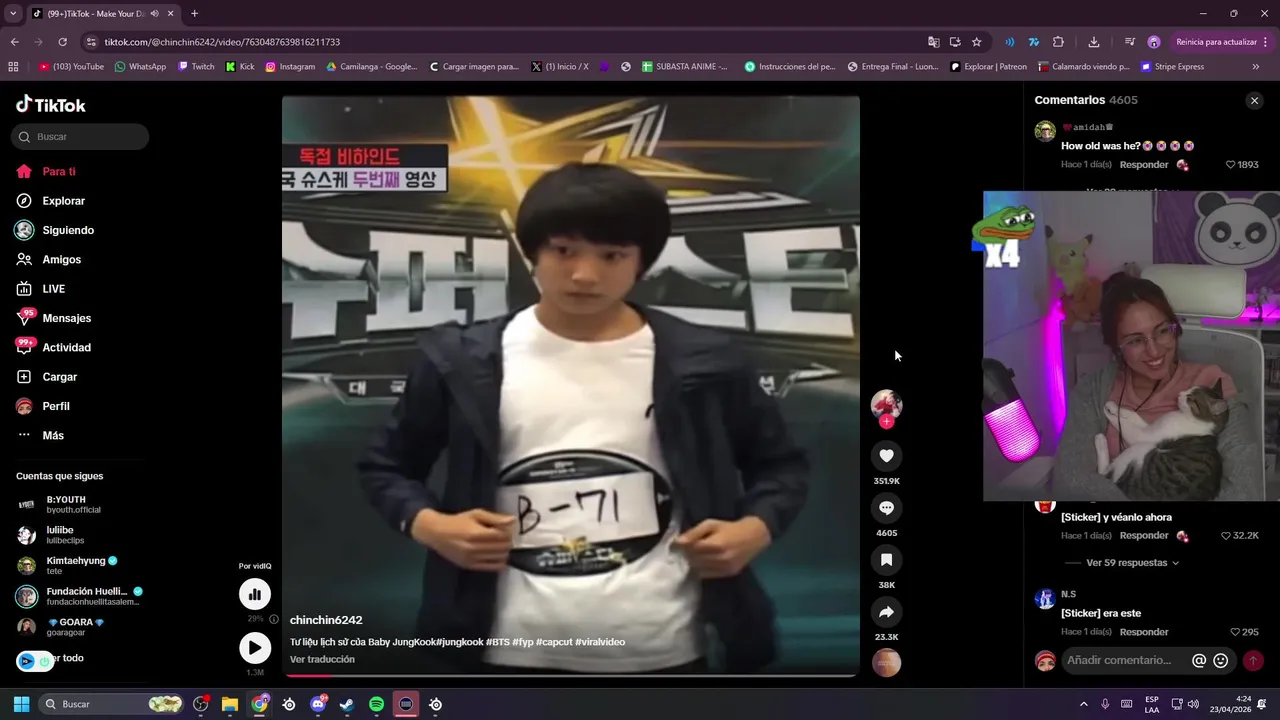
Task: Seek on the video progress bar
Action: (570, 675)
